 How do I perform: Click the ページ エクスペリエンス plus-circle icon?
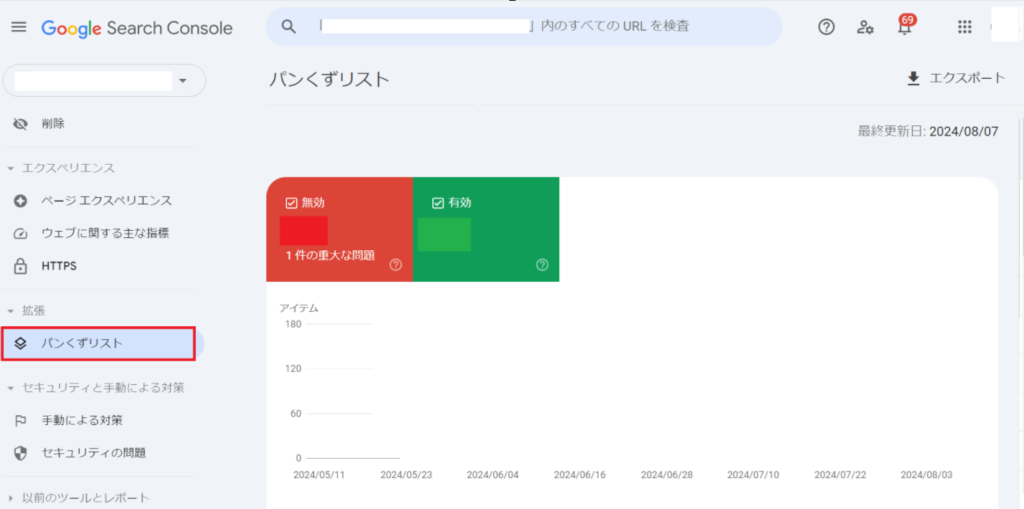[20, 201]
